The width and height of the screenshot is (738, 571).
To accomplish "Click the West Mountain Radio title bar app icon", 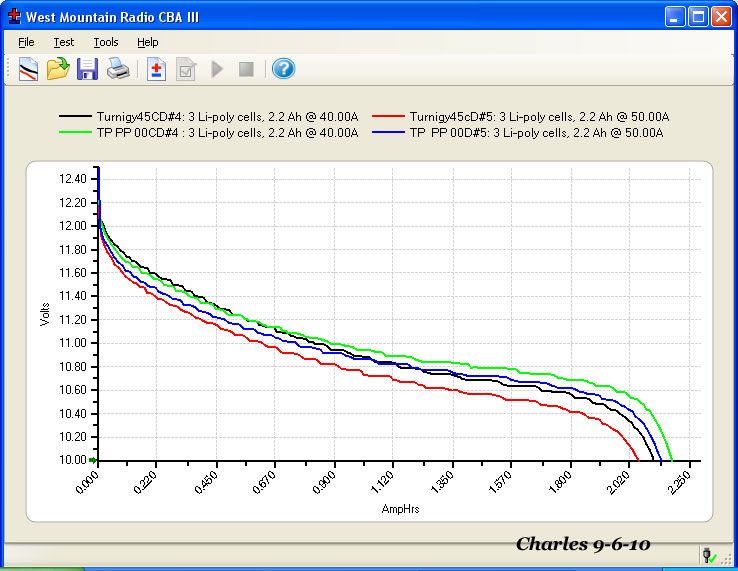I will [x=15, y=16].
